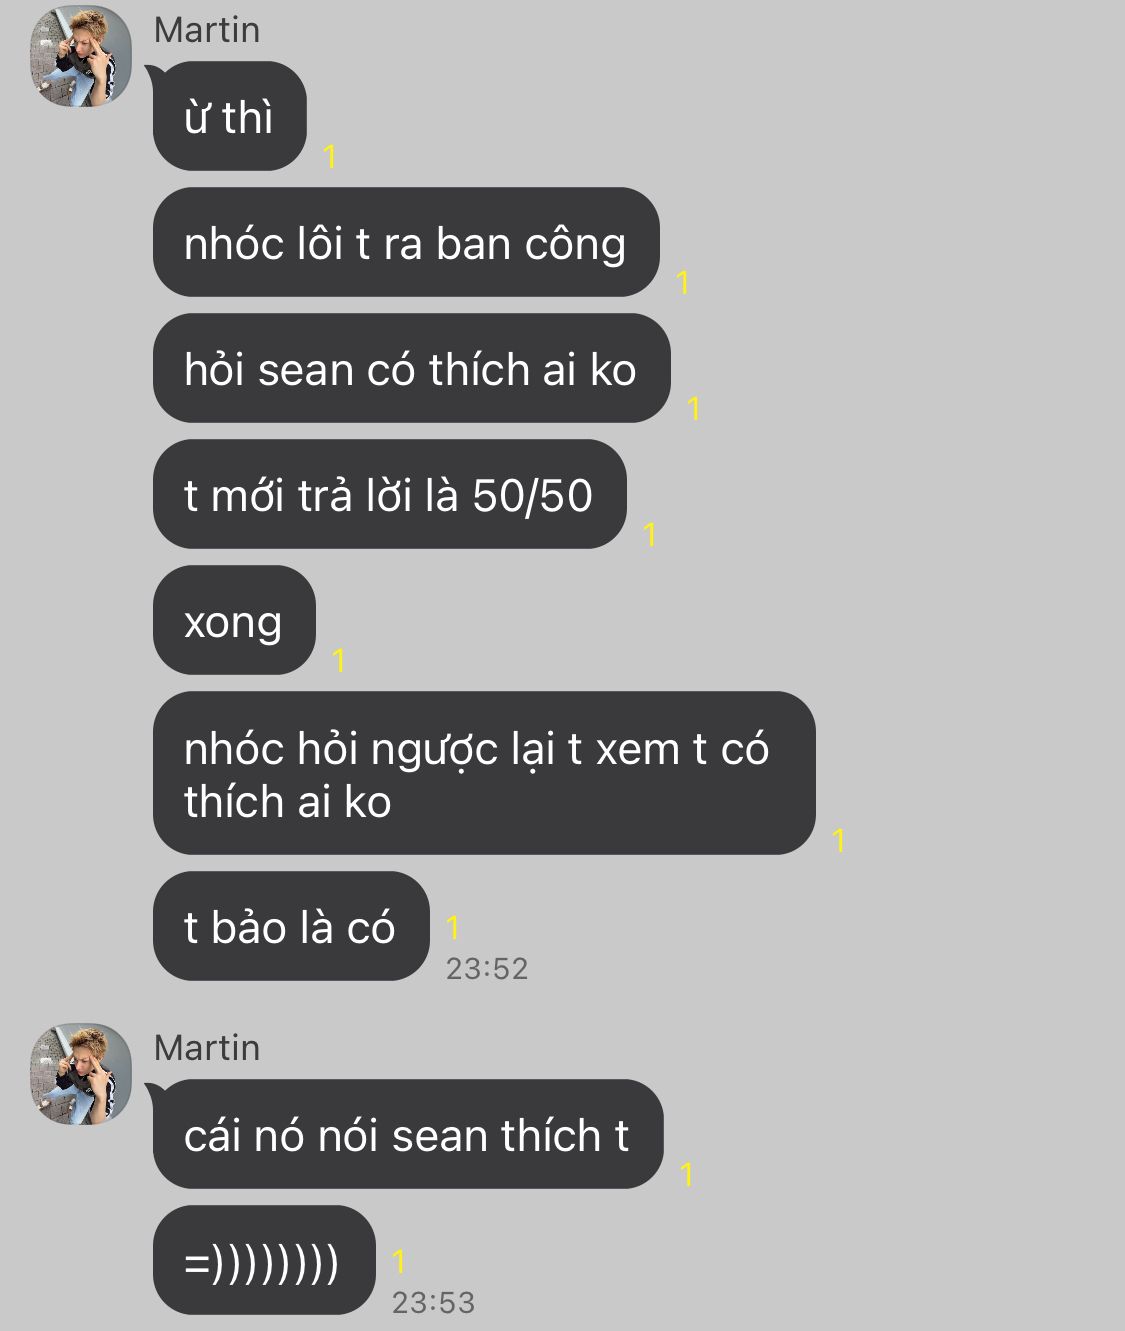Tap the 'hỏi sean có thích ai ko' message
The width and height of the screenshot is (1125, 1331).
pyautogui.click(x=411, y=368)
